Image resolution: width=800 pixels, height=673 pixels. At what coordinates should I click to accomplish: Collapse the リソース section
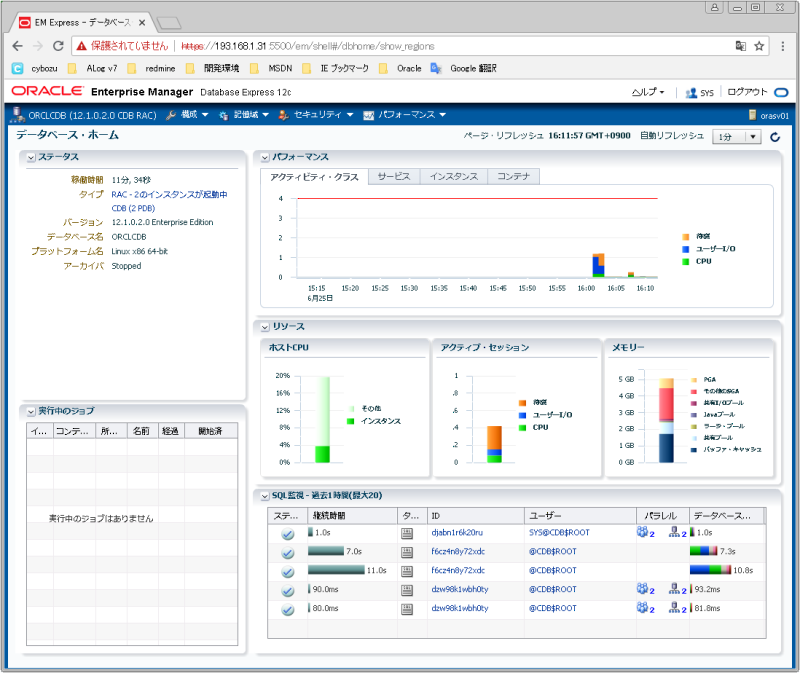pos(265,327)
